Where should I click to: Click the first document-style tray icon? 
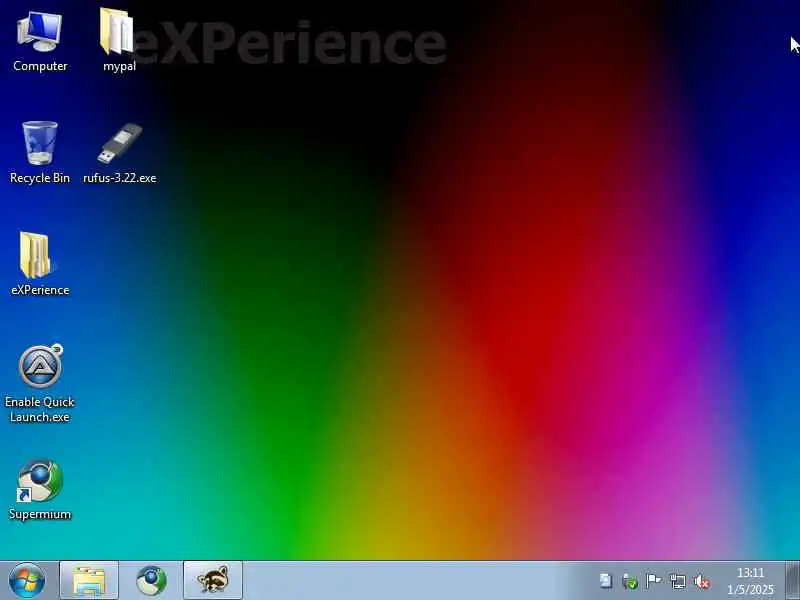click(606, 581)
